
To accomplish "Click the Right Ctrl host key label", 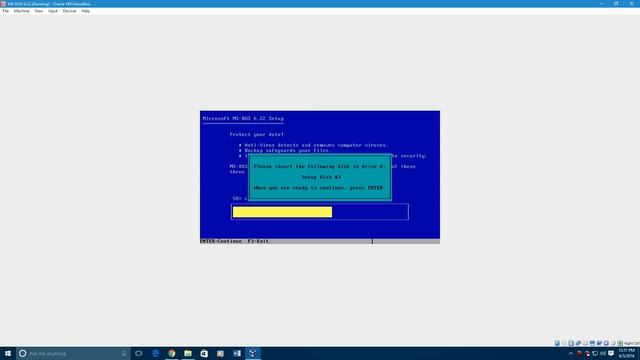I will 632,343.
